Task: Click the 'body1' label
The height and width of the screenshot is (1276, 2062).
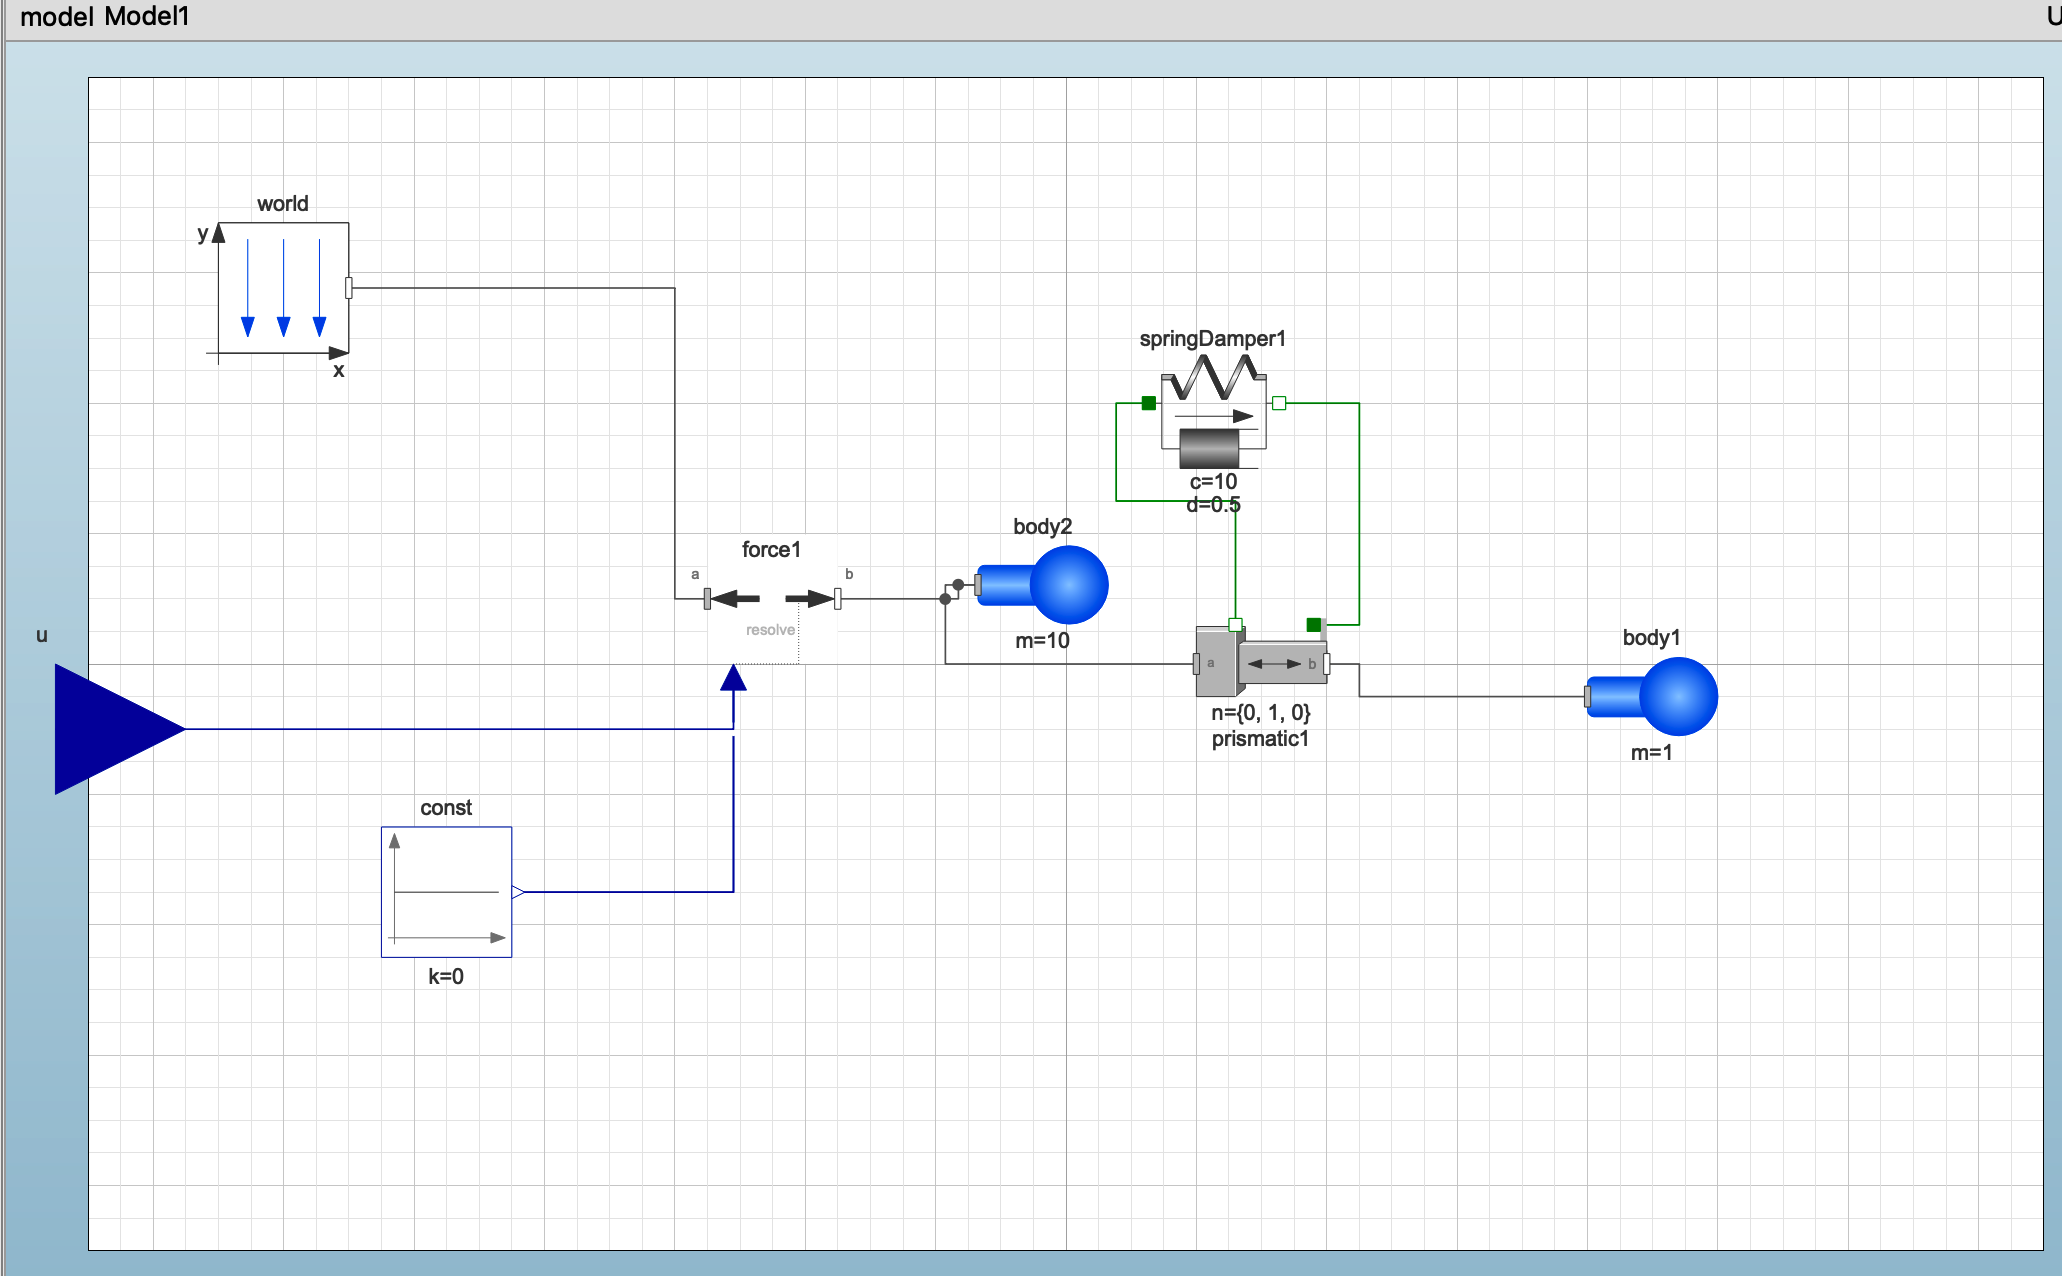Action: pos(1651,638)
